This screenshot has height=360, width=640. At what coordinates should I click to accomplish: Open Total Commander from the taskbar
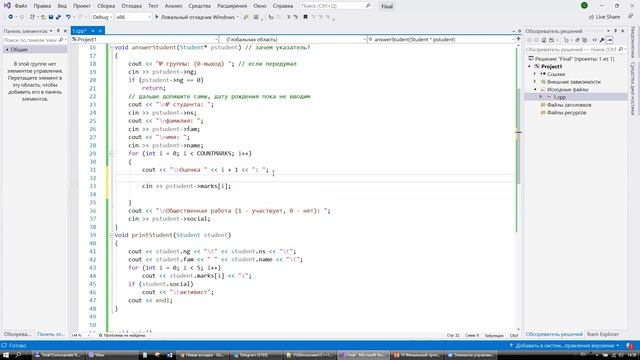(58, 355)
